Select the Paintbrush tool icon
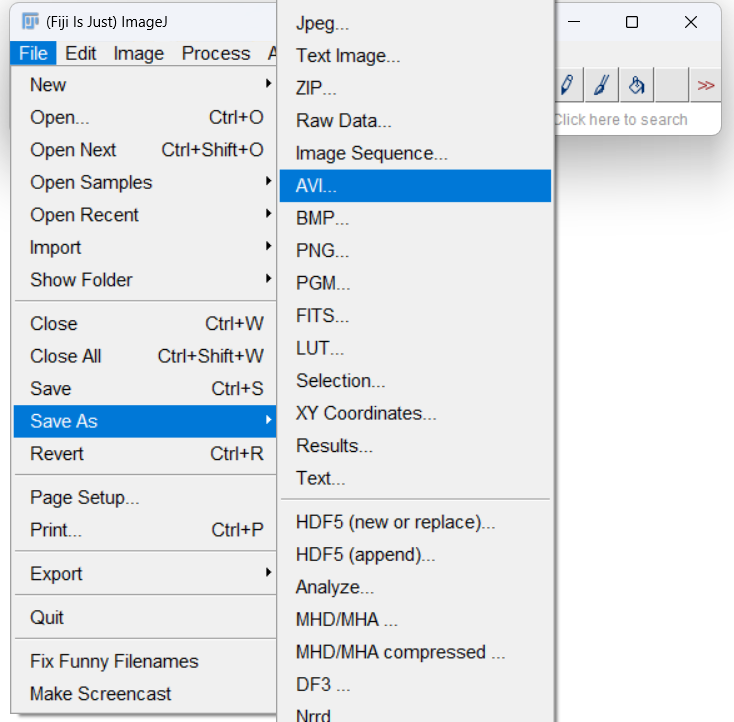Screen dimensions: 734x722 602,85
